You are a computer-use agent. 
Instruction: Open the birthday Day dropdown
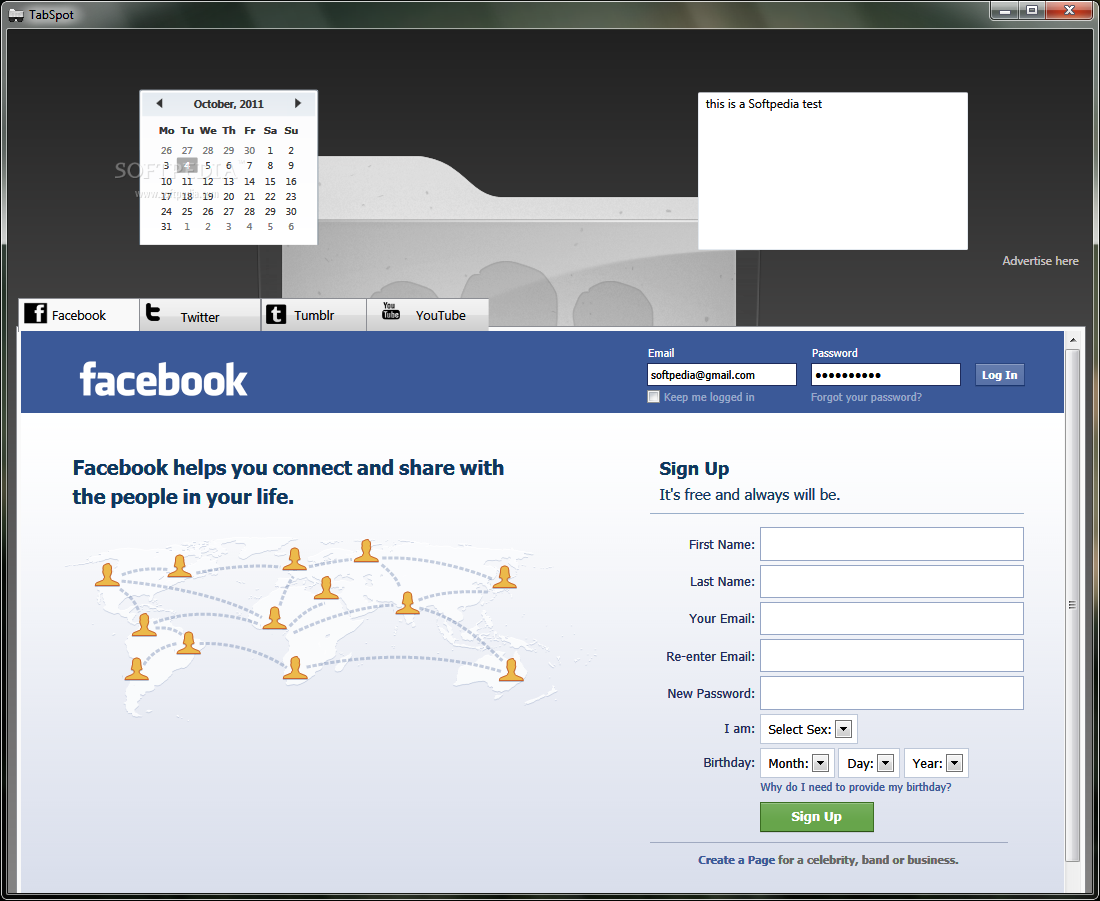pos(885,763)
